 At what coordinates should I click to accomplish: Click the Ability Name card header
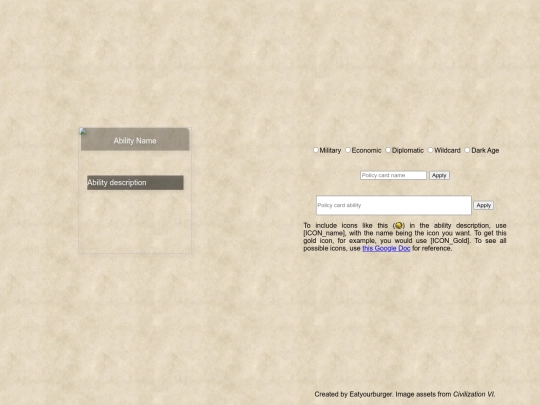click(x=135, y=139)
